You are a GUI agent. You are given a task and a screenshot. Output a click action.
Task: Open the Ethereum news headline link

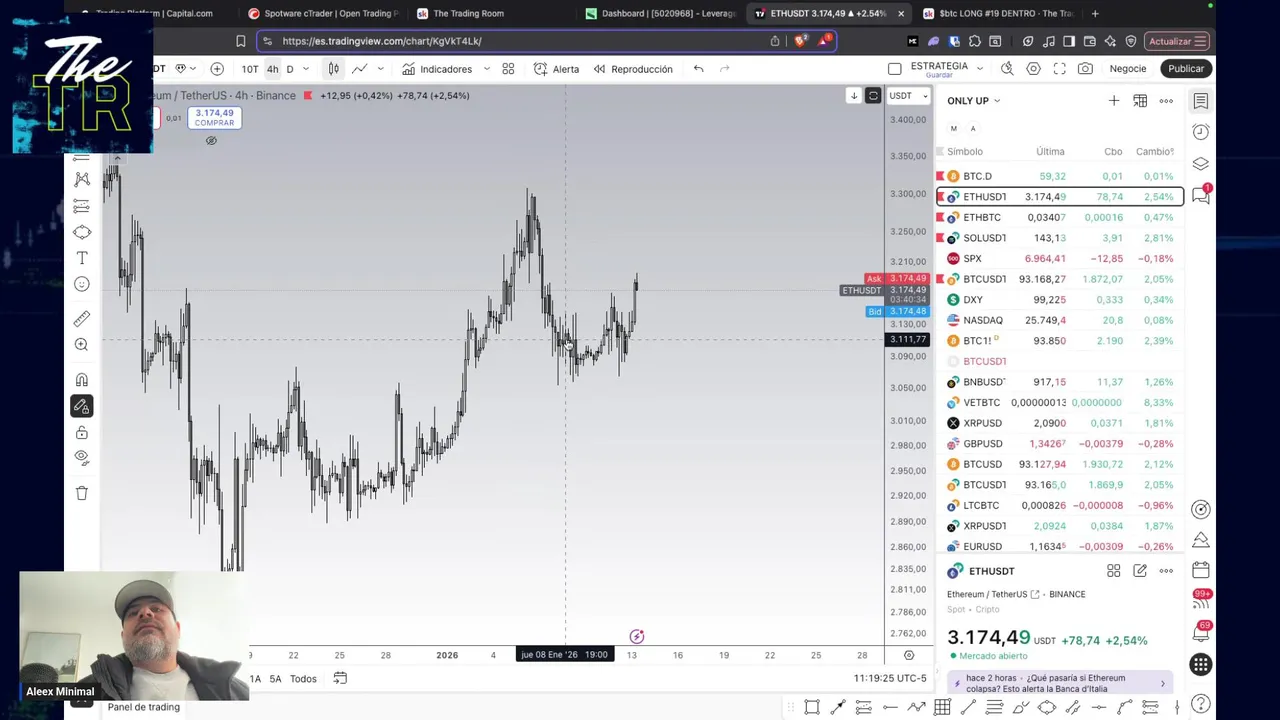tap(1060, 684)
